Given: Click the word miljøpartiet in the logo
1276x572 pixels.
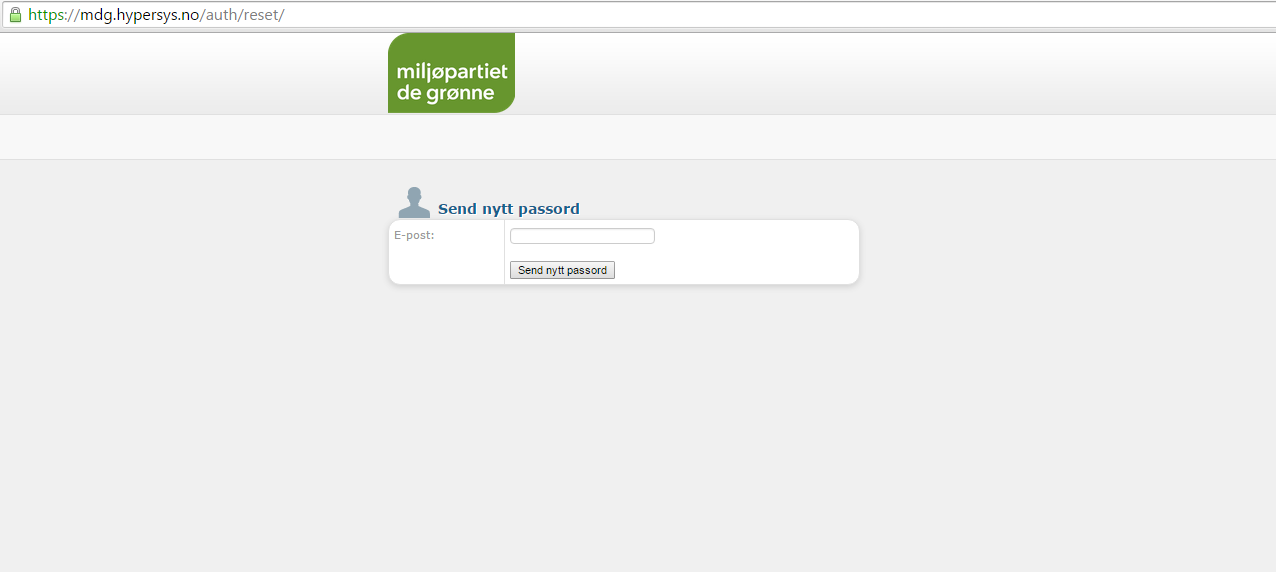Looking at the screenshot, I should click(452, 72).
